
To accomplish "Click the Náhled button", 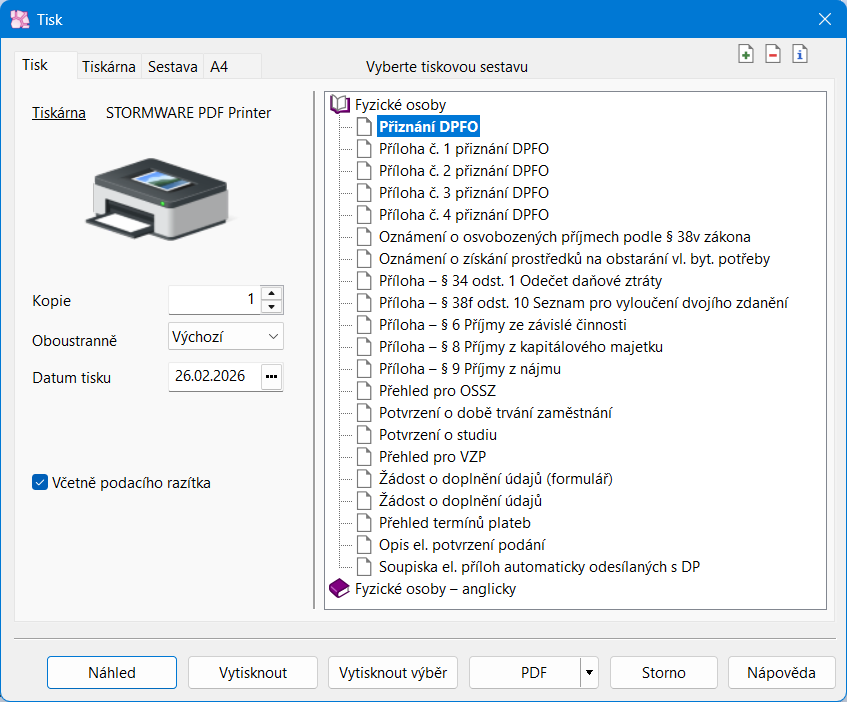I will click(111, 673).
